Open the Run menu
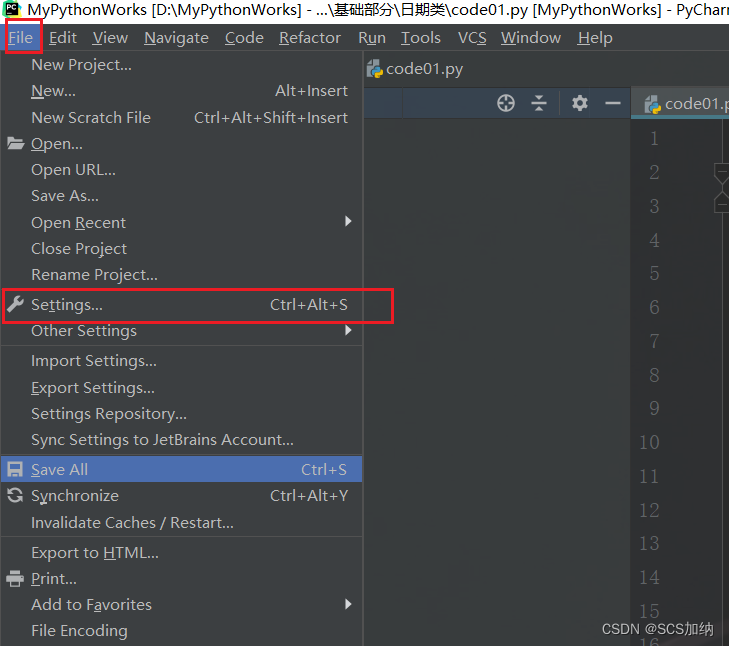 (x=372, y=38)
